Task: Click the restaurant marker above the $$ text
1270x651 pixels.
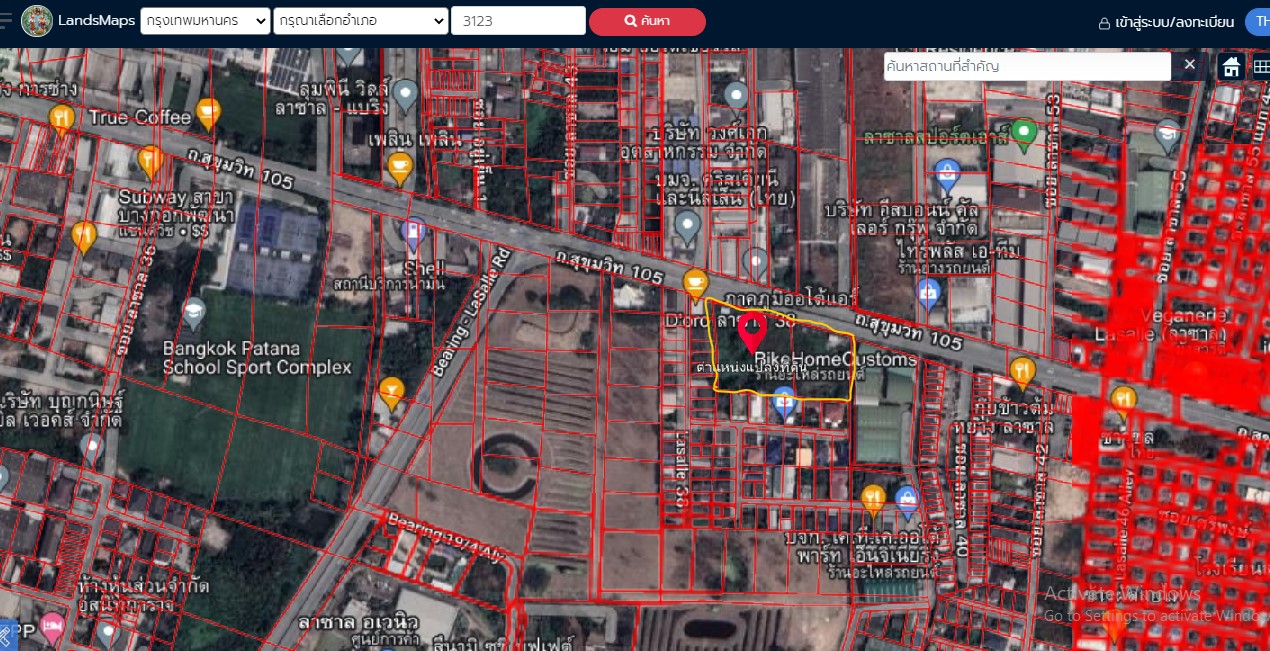Action: click(84, 237)
